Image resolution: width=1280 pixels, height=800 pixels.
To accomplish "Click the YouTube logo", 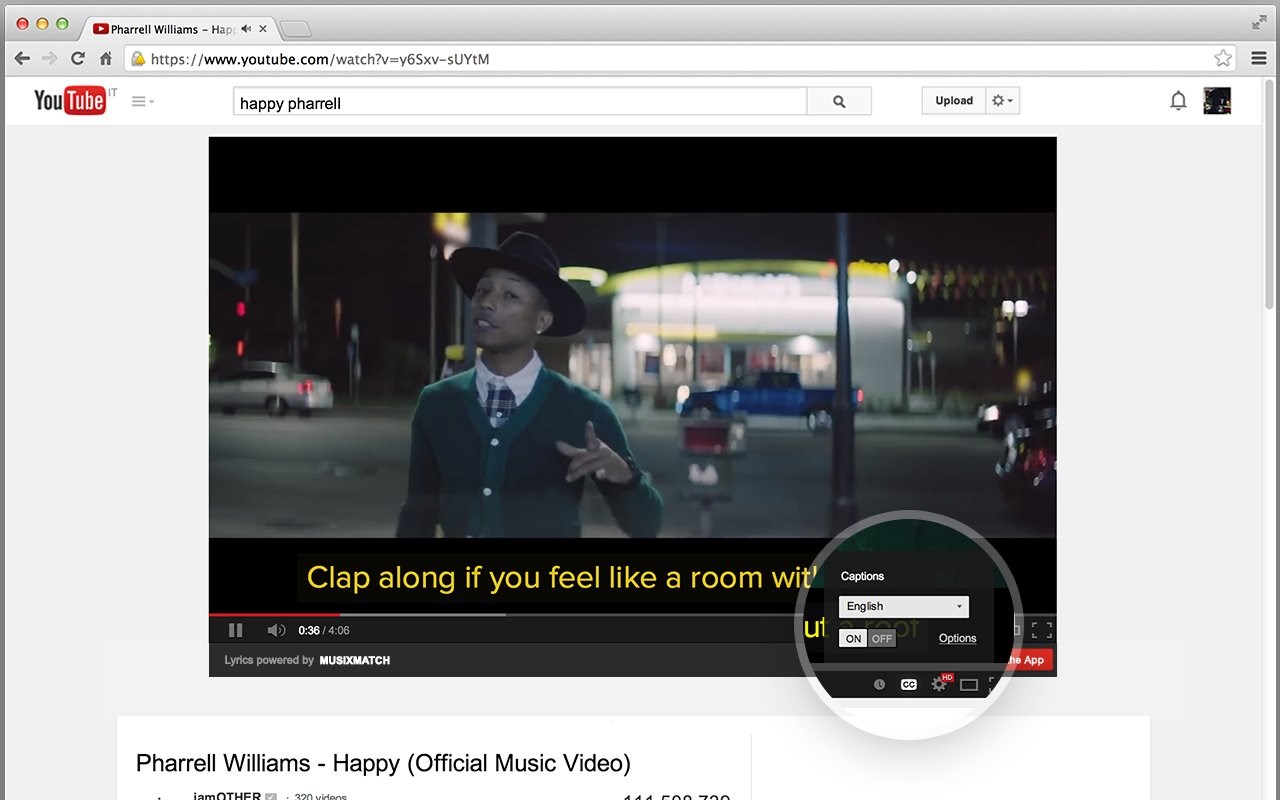I will point(70,100).
